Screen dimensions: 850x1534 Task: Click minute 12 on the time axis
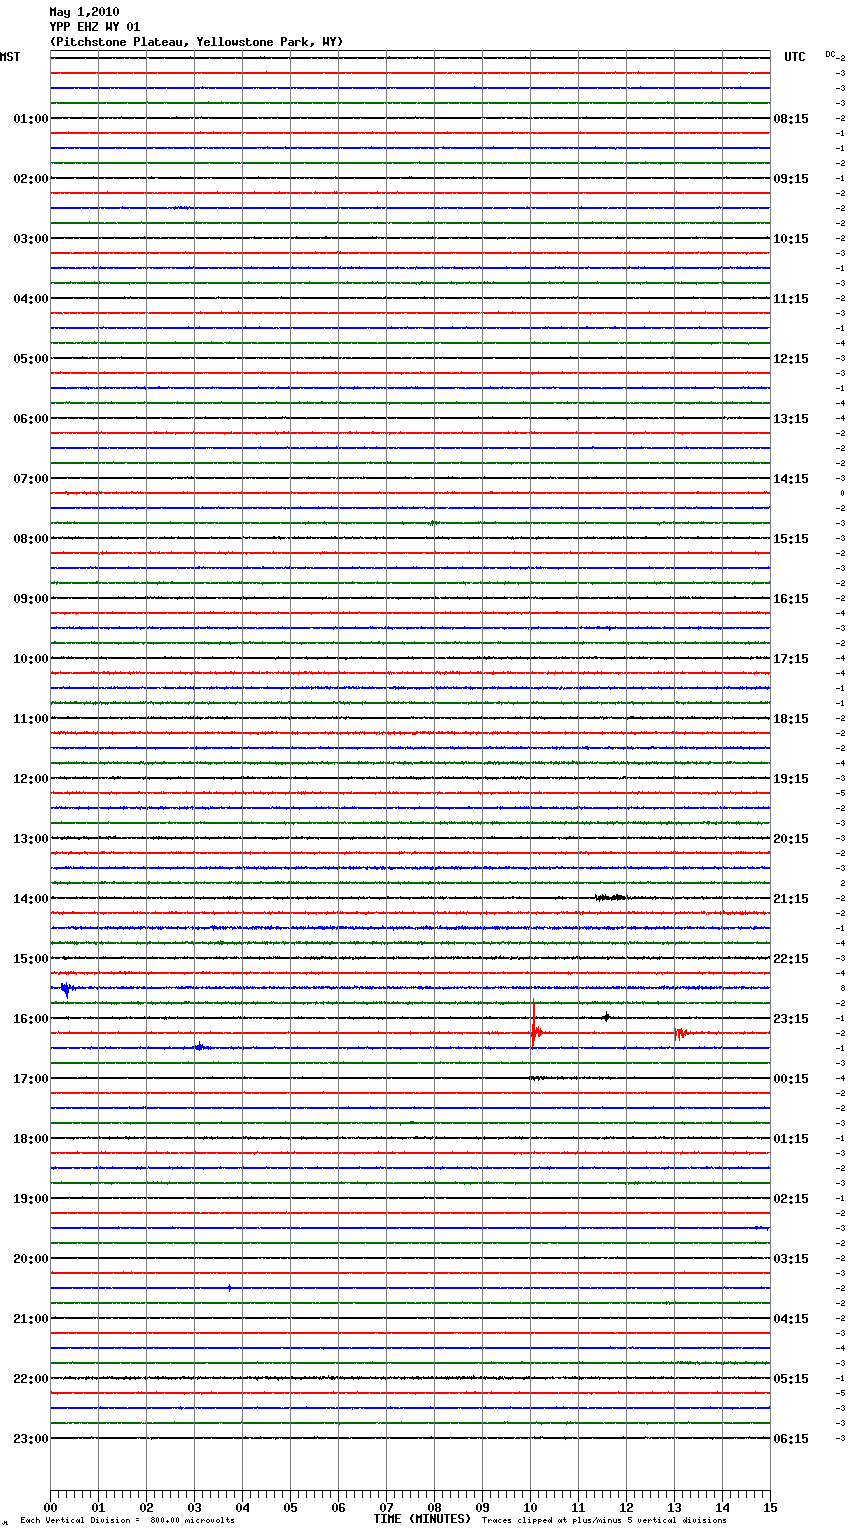[x=626, y=1507]
